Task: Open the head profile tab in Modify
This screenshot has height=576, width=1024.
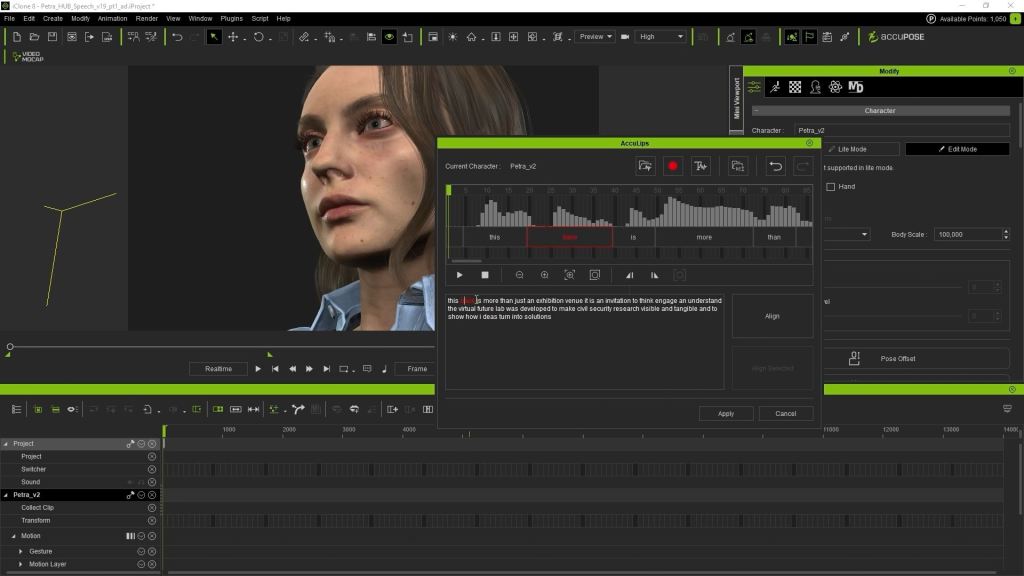Action: [x=815, y=87]
